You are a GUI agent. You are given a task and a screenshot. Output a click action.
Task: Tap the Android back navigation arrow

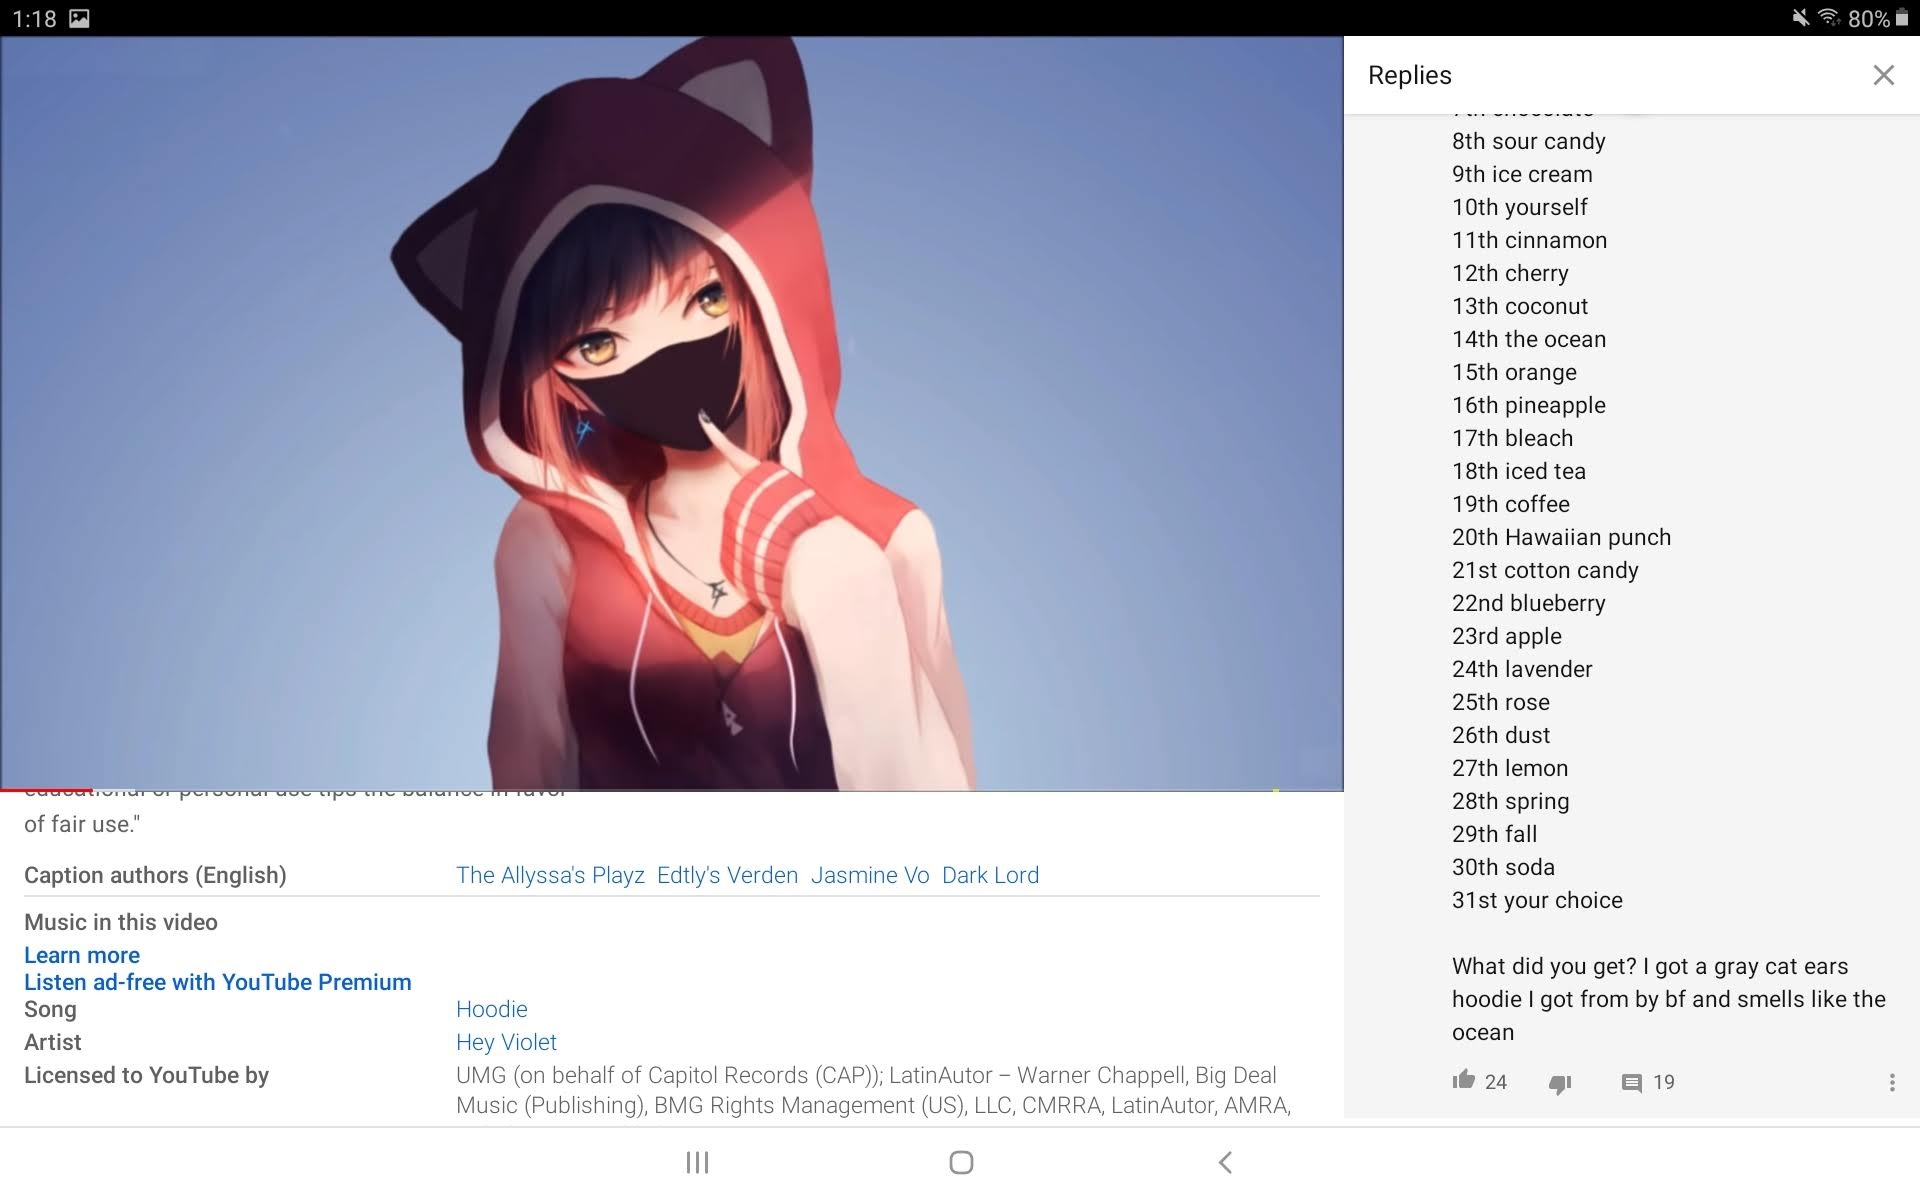click(x=1225, y=1162)
